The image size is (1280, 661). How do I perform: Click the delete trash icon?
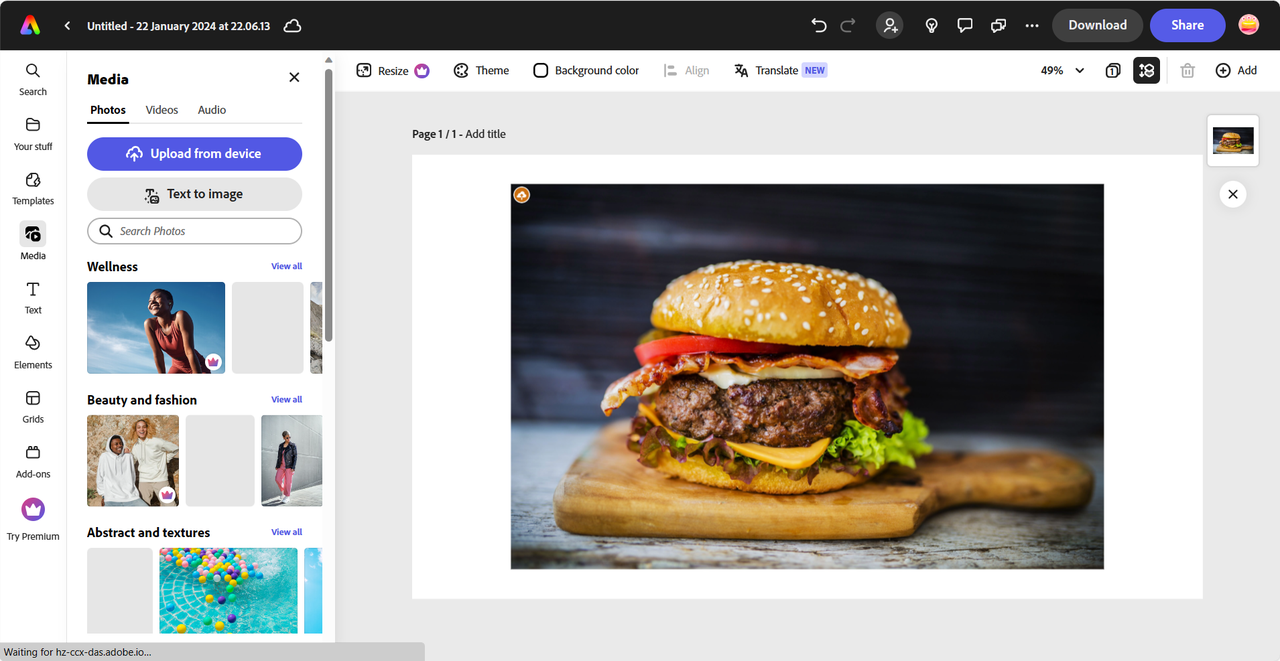coord(1187,71)
